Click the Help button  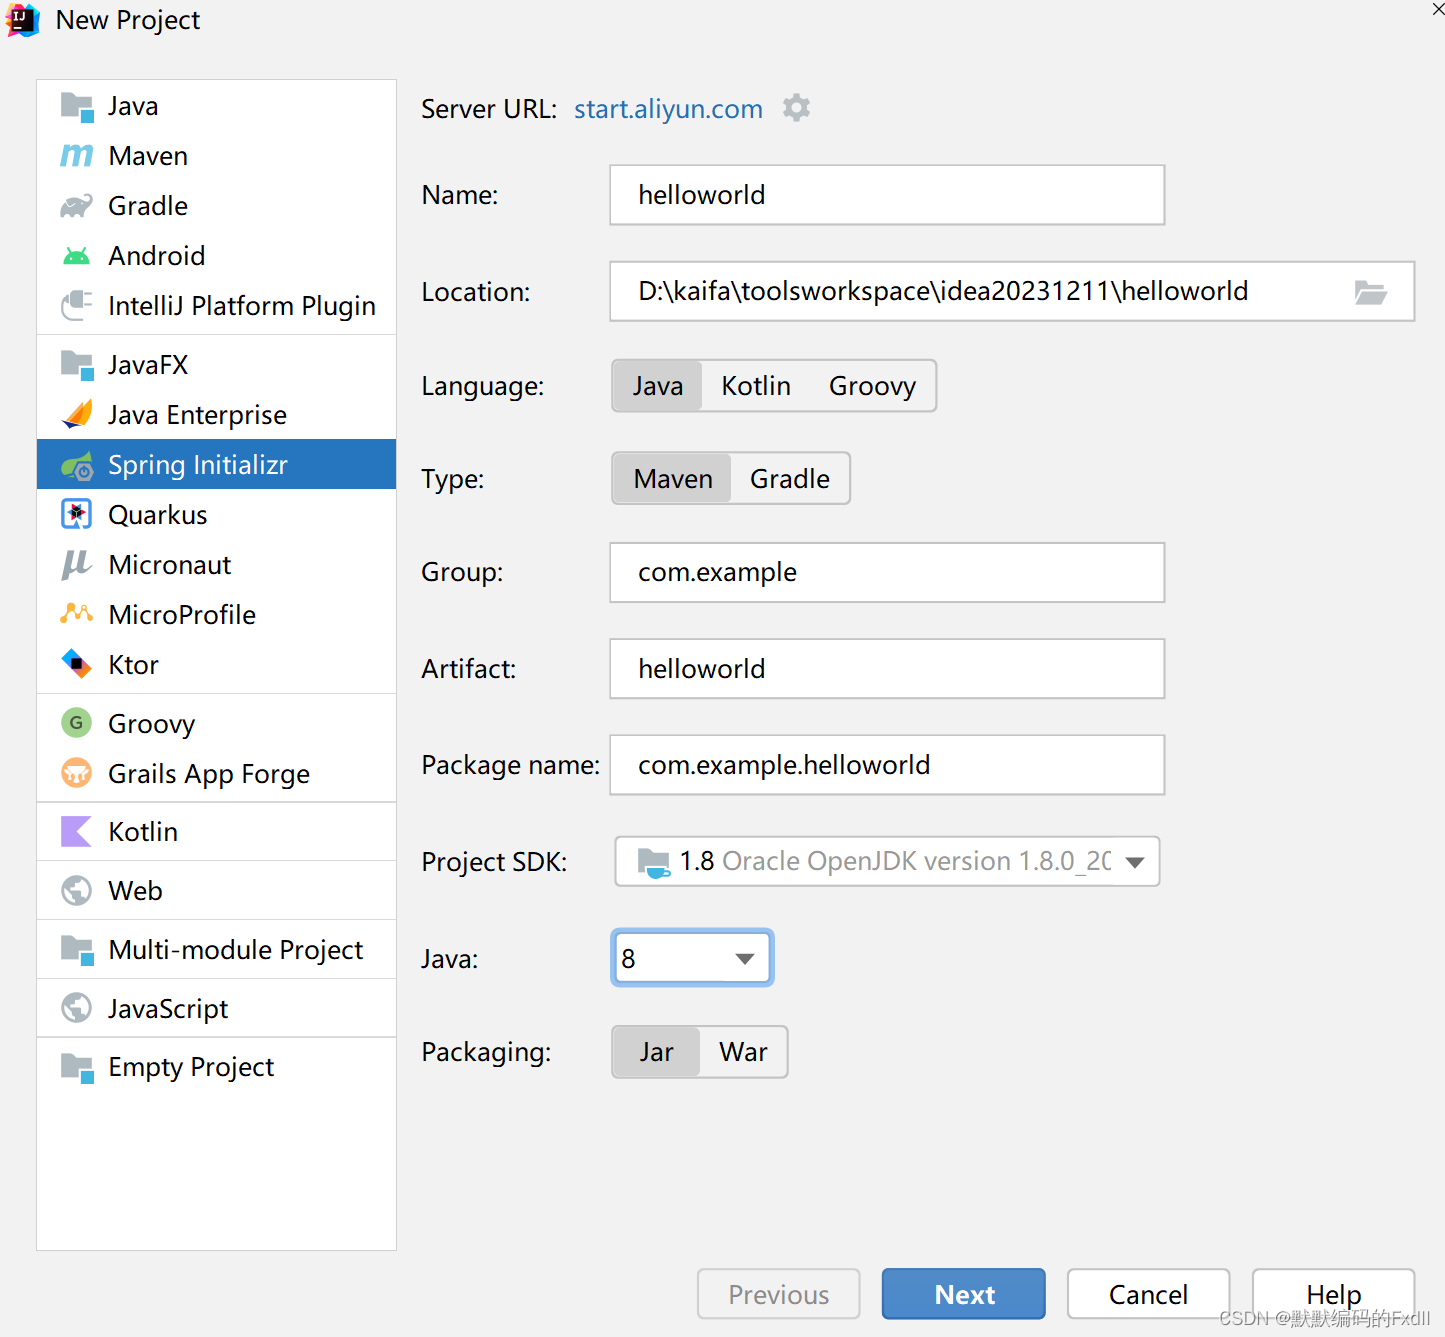pyautogui.click(x=1334, y=1294)
